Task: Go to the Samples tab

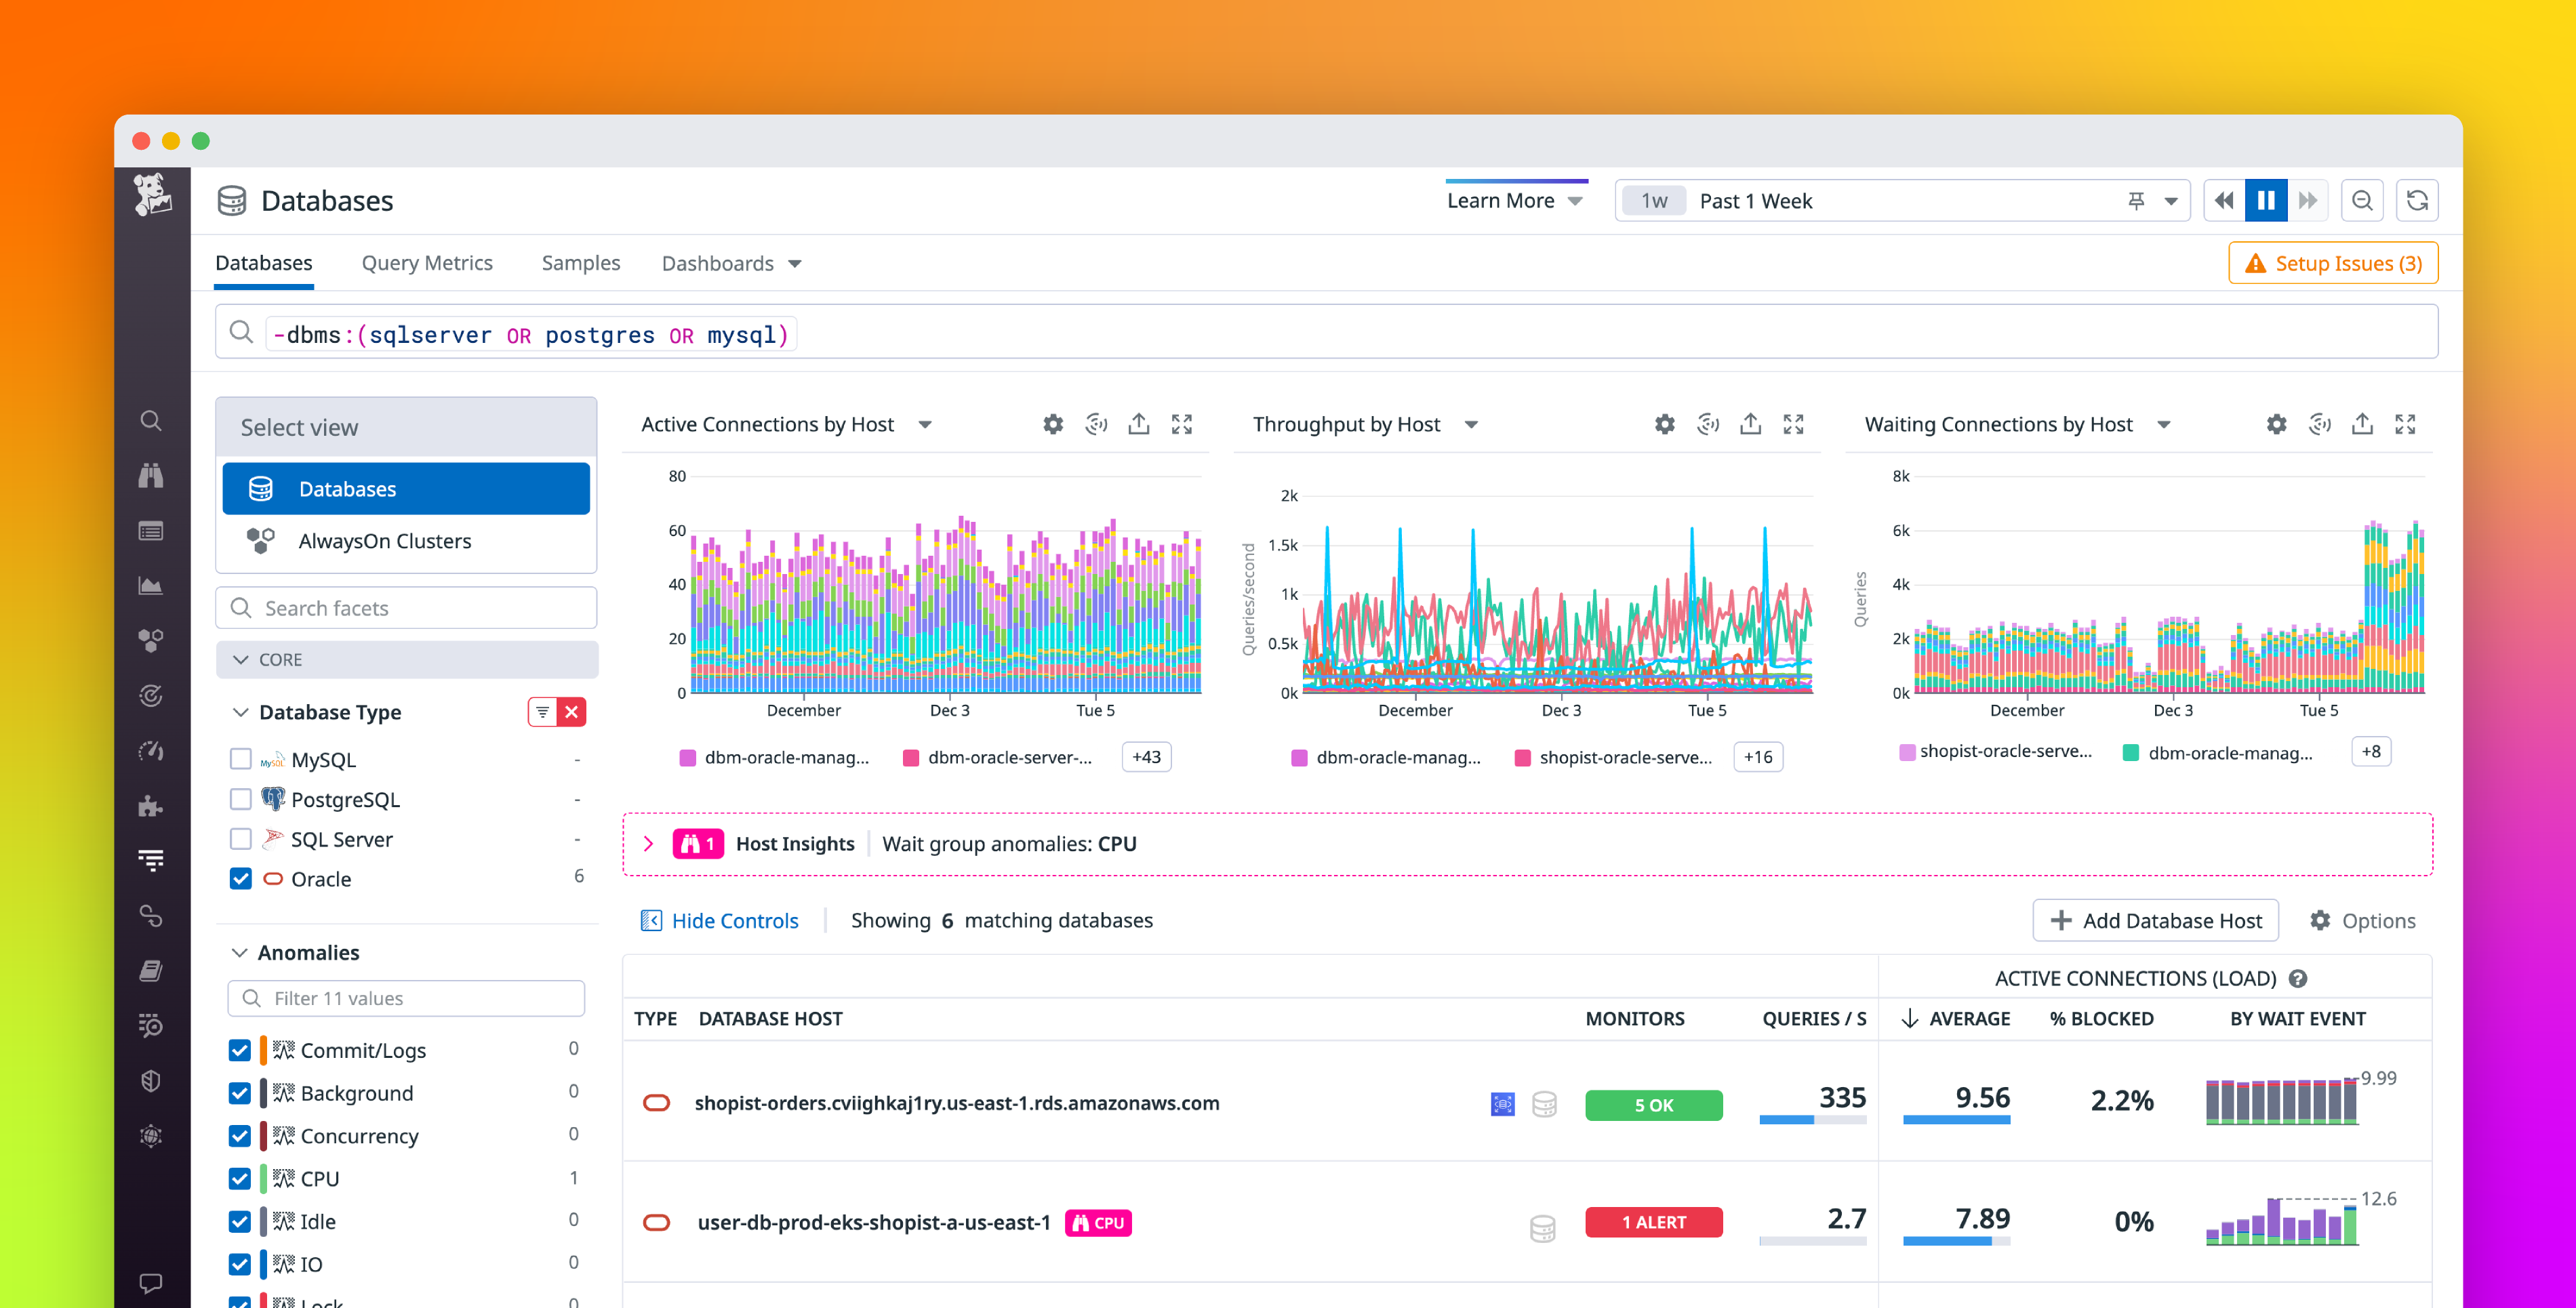Action: coord(580,263)
